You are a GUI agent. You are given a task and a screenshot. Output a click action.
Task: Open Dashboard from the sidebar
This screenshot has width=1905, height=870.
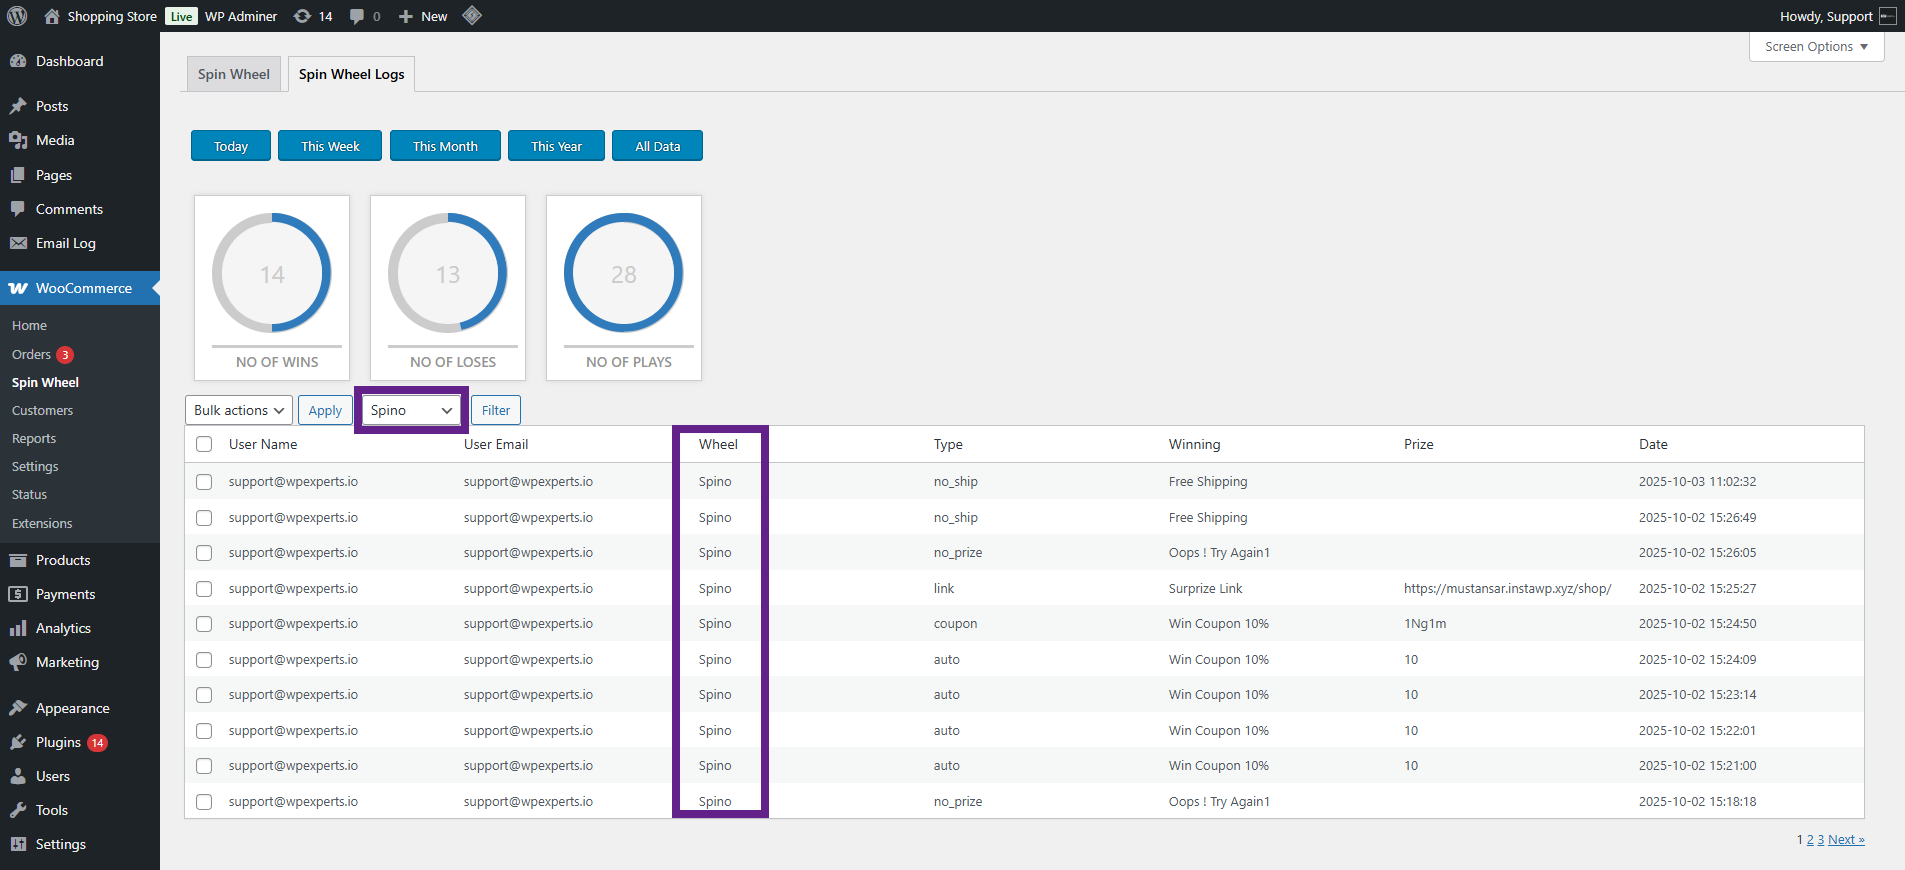click(69, 61)
